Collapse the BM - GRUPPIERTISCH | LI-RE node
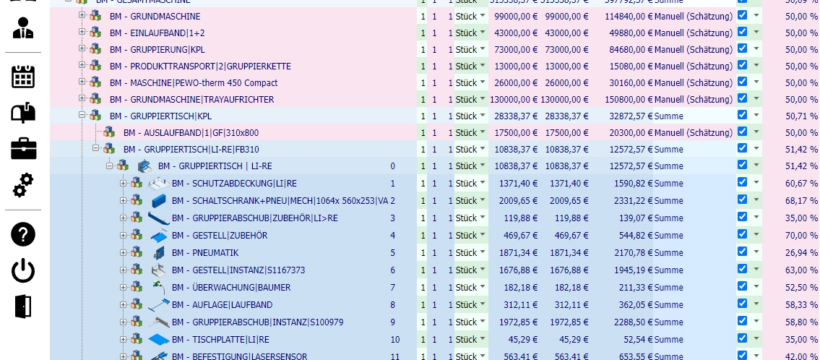The image size is (820, 360). click(109, 165)
